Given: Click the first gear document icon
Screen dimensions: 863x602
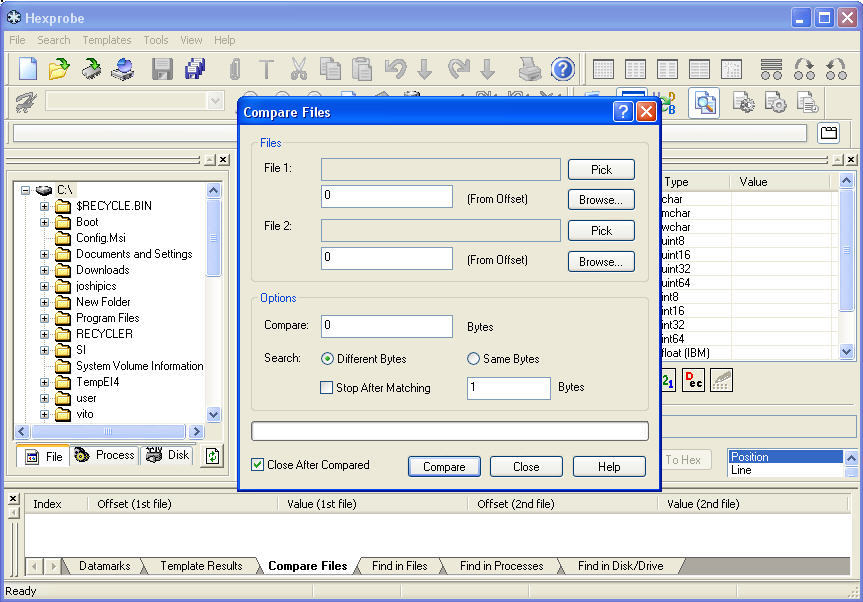Looking at the screenshot, I should (x=744, y=103).
